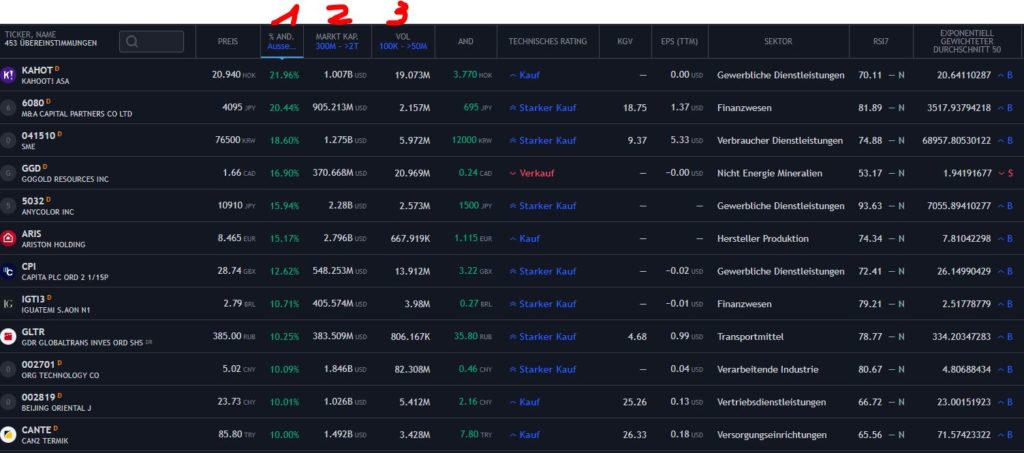The image size is (1024, 453).
Task: Open the ARIS ticker link
Action: pos(31,234)
